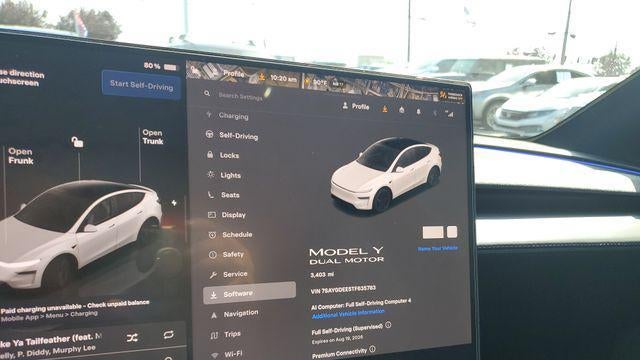
Task: Tap the white Model Y image in Software panel
Action: (x=386, y=176)
